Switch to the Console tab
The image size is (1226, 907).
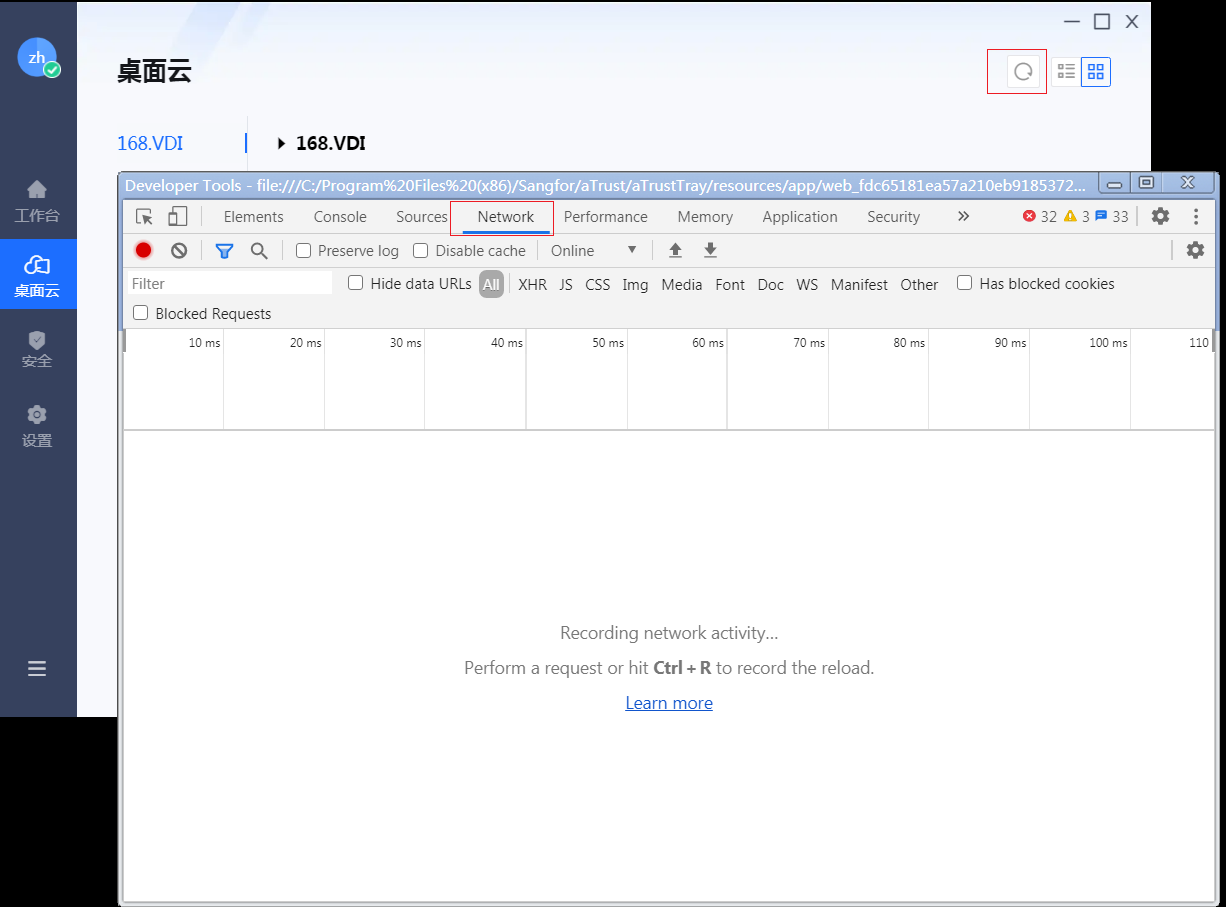pyautogui.click(x=340, y=217)
